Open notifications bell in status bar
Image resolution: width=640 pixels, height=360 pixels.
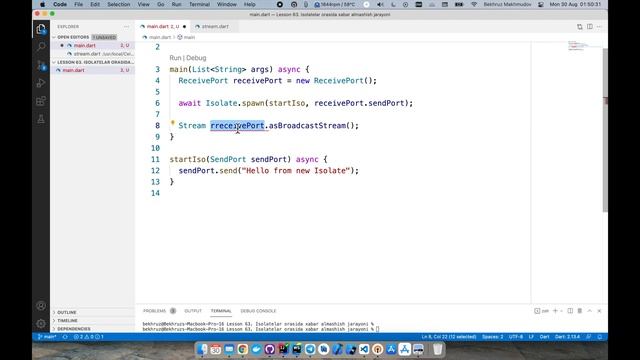pos(600,337)
